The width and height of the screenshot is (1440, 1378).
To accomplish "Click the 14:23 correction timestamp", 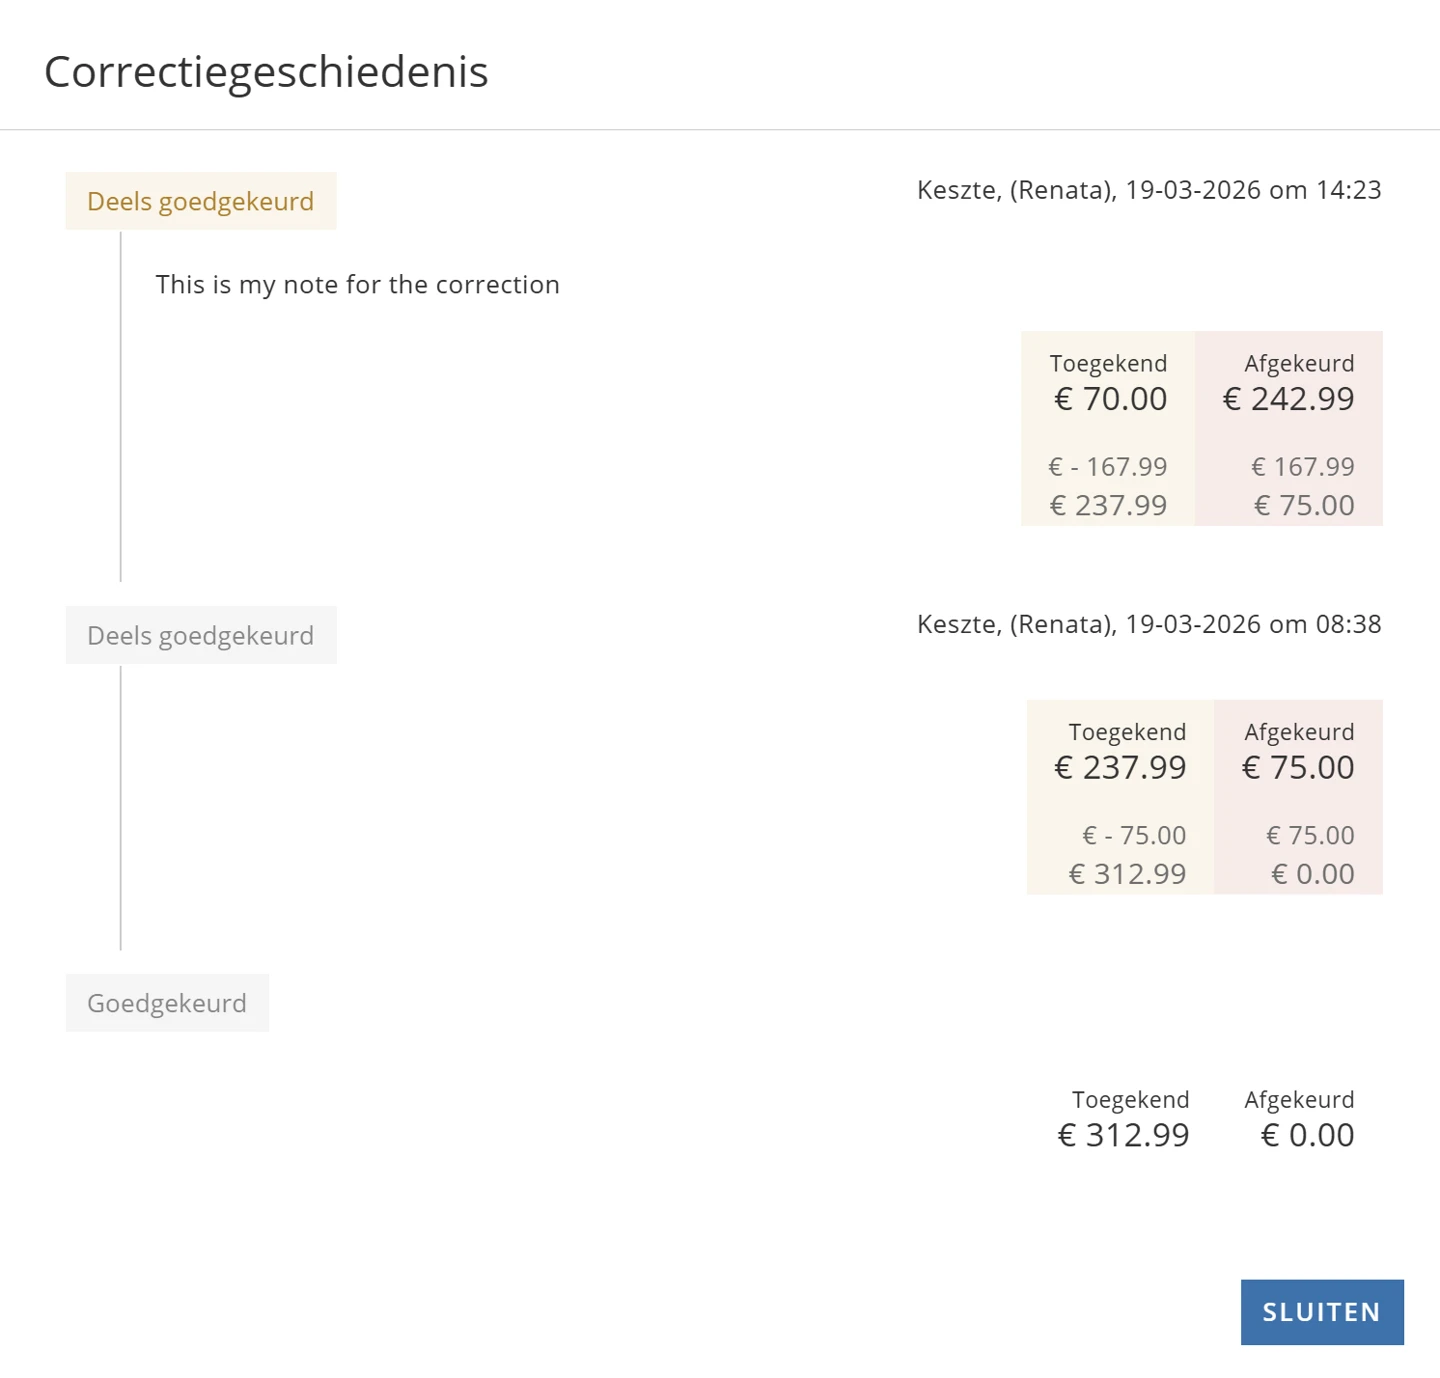I will [1148, 190].
